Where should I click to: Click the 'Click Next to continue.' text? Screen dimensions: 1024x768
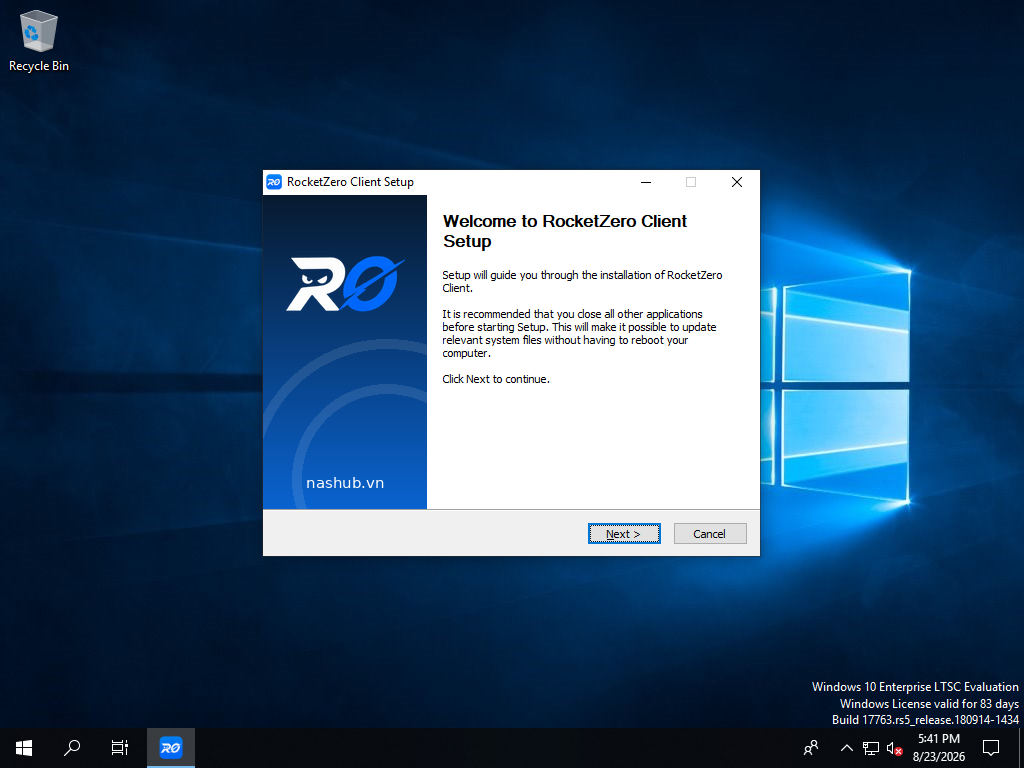pyautogui.click(x=496, y=379)
